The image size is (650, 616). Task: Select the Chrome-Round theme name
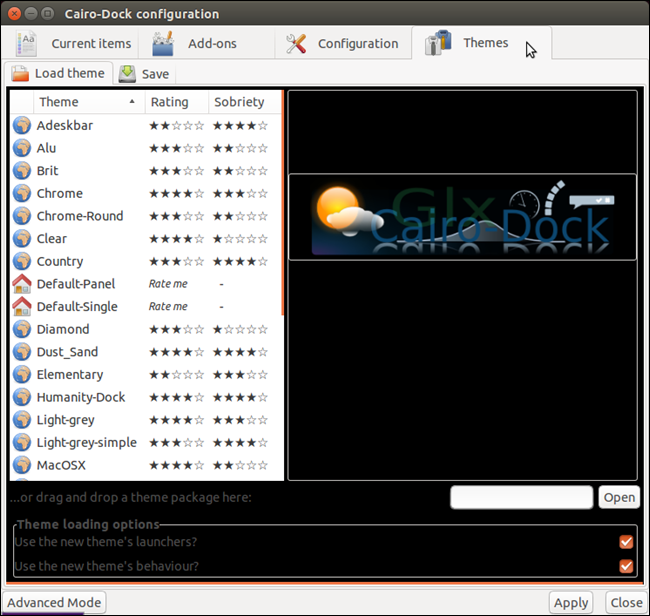(x=80, y=216)
